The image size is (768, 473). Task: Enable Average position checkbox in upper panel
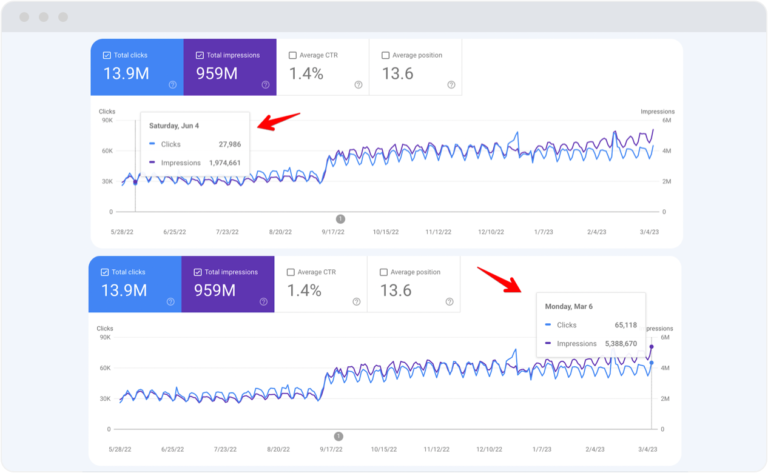tap(386, 55)
